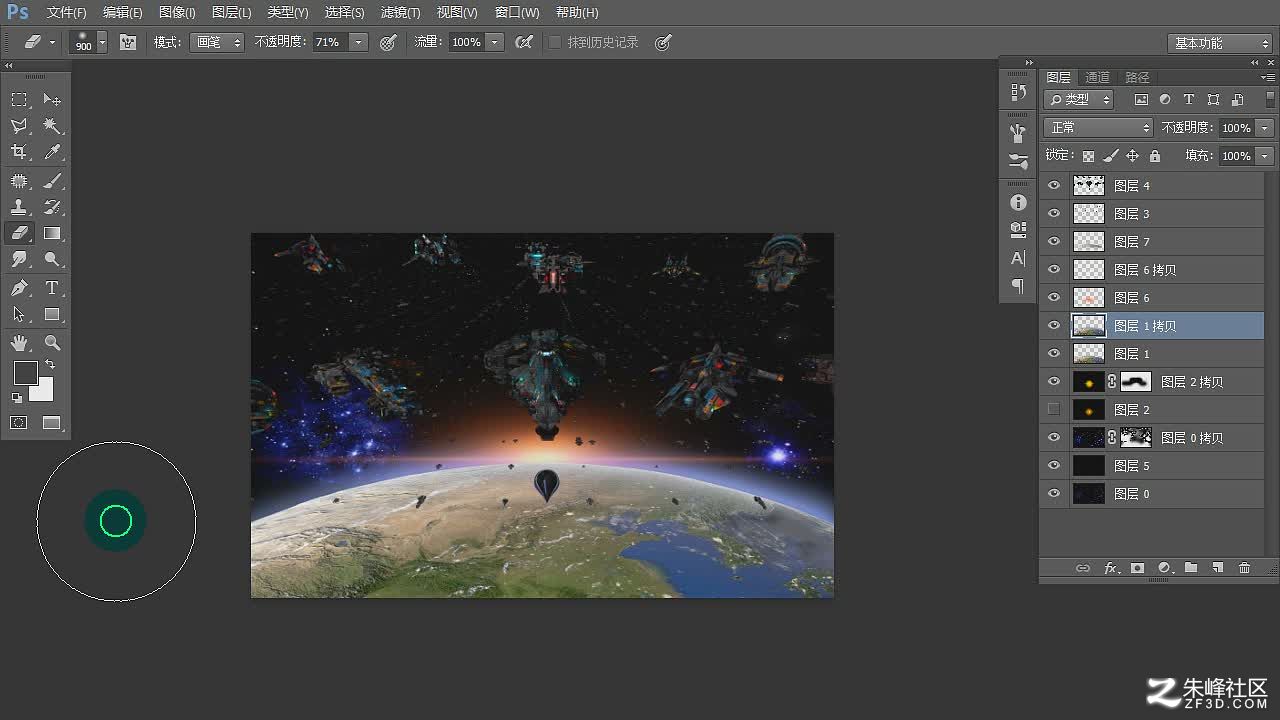Select the Rectangle shape tool
This screenshot has height=720, width=1280.
point(52,314)
